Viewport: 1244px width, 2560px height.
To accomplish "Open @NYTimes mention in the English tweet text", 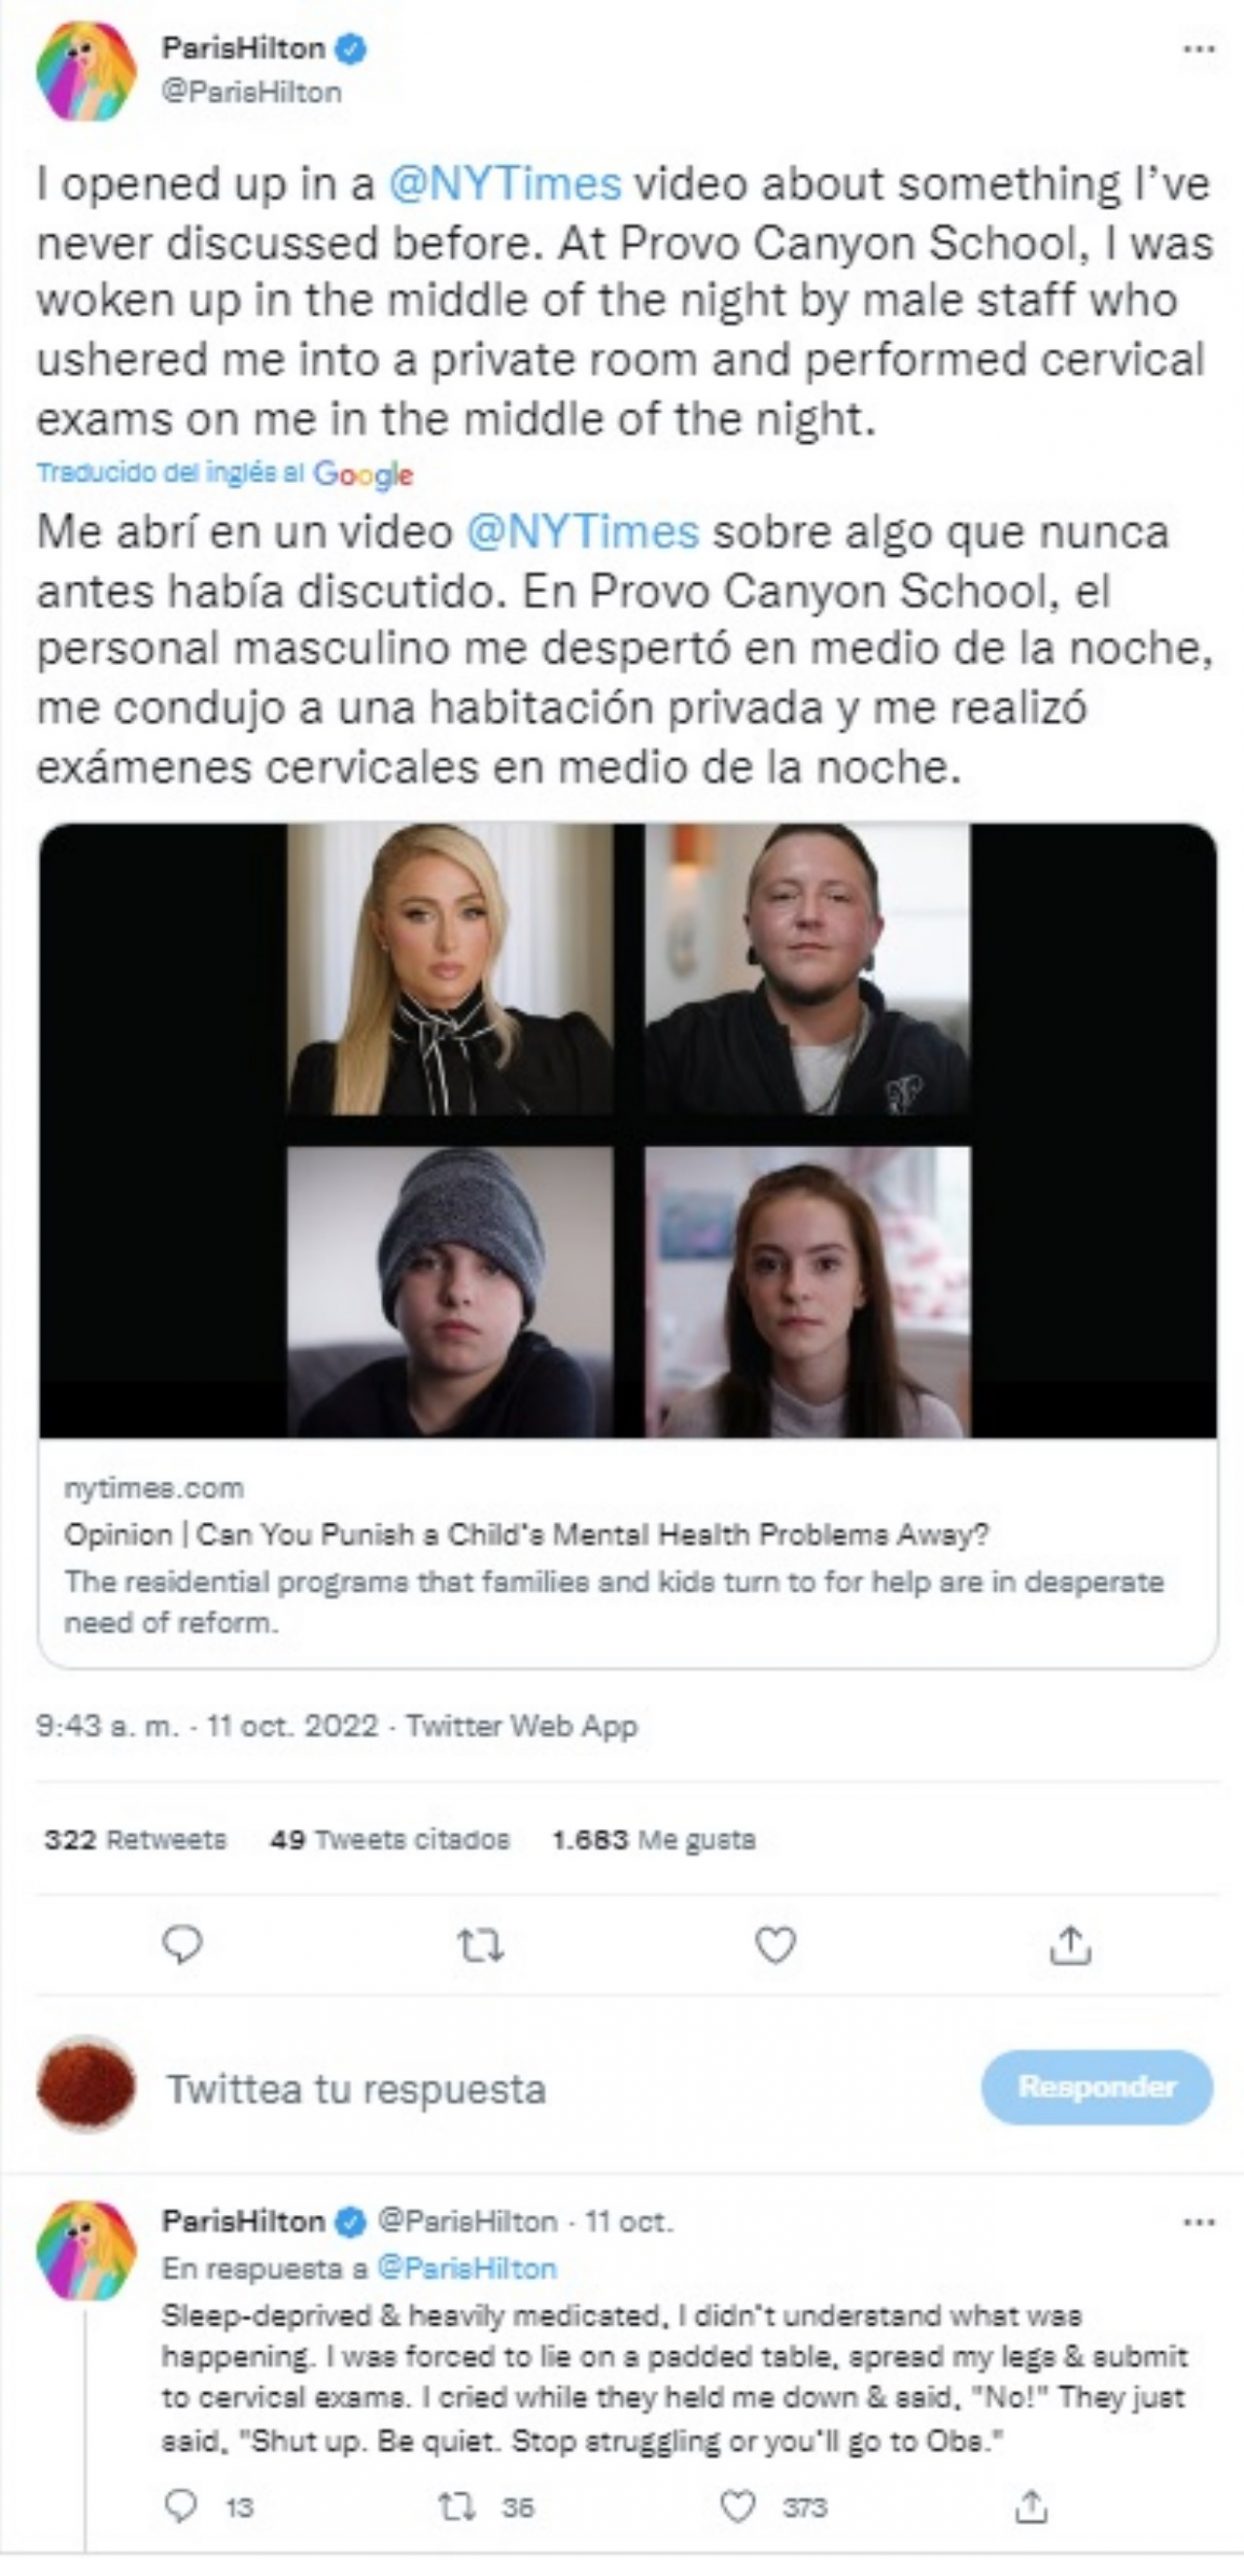I will coord(504,184).
